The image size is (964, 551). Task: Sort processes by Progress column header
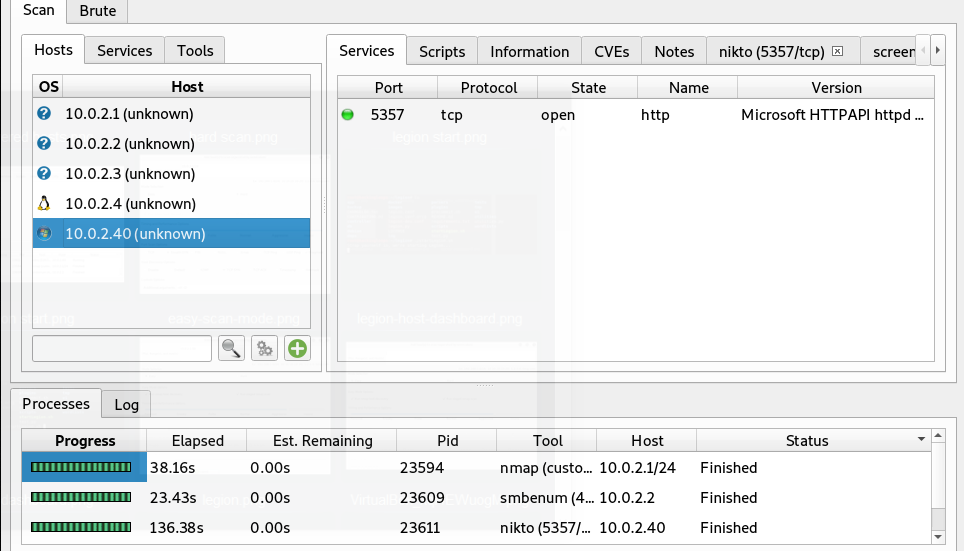pyautogui.click(x=85, y=440)
